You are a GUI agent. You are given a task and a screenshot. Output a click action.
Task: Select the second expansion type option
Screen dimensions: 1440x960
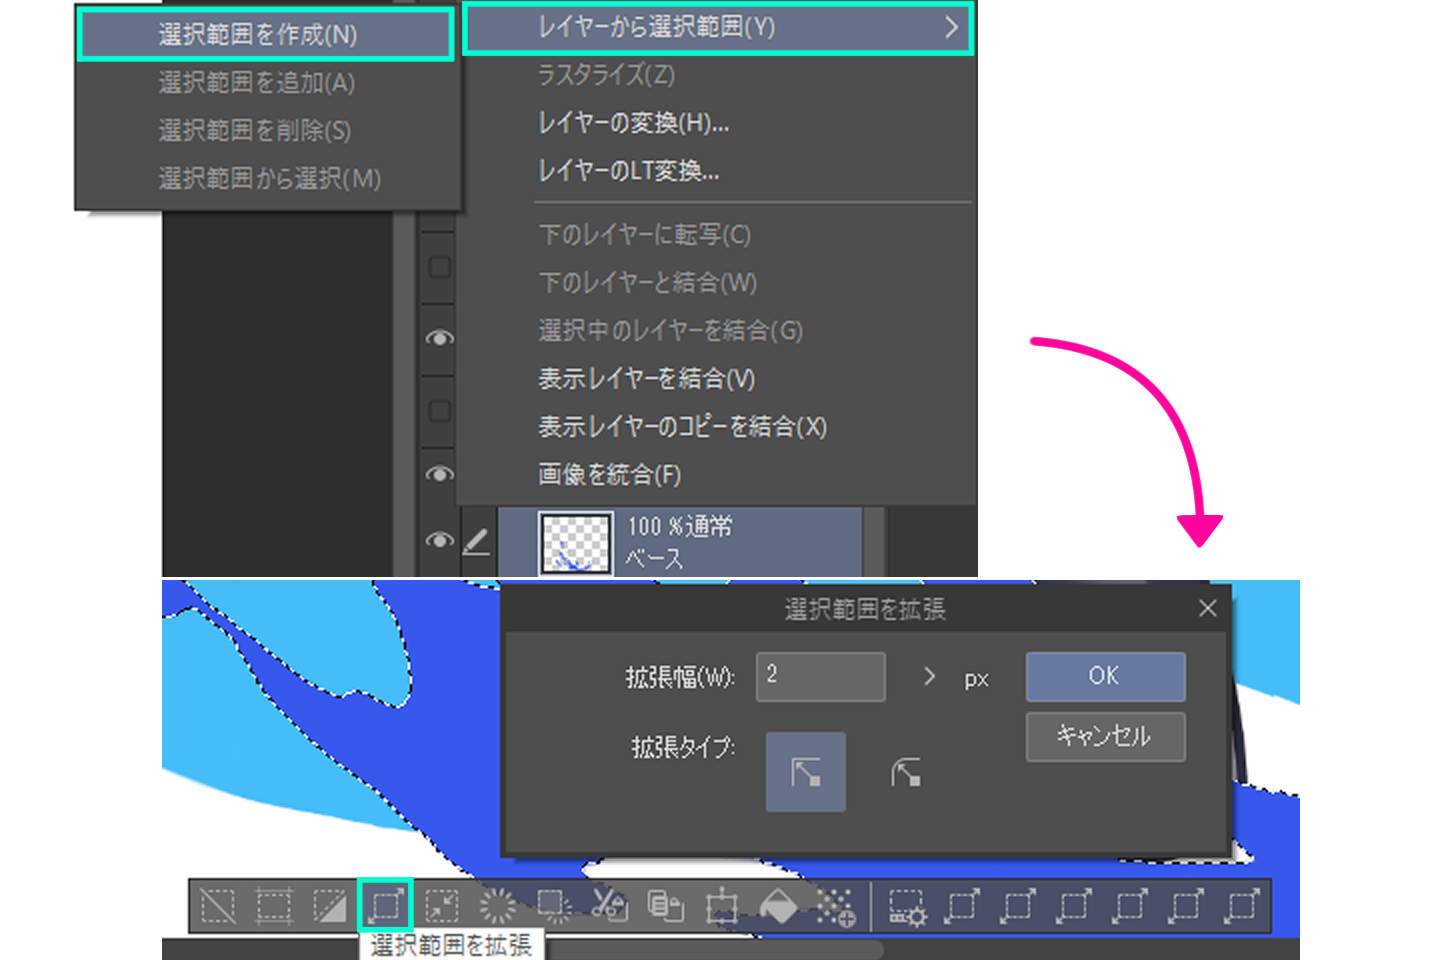coord(905,772)
